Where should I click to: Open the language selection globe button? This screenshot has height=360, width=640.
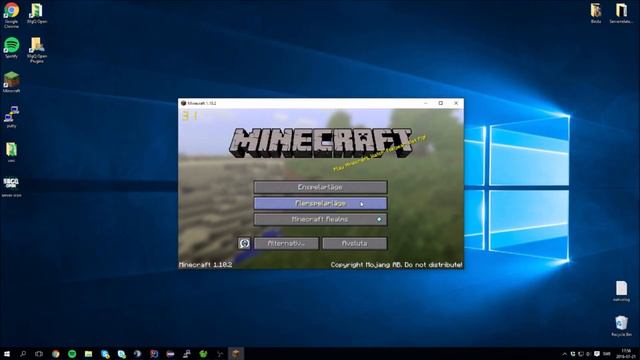pyautogui.click(x=244, y=243)
